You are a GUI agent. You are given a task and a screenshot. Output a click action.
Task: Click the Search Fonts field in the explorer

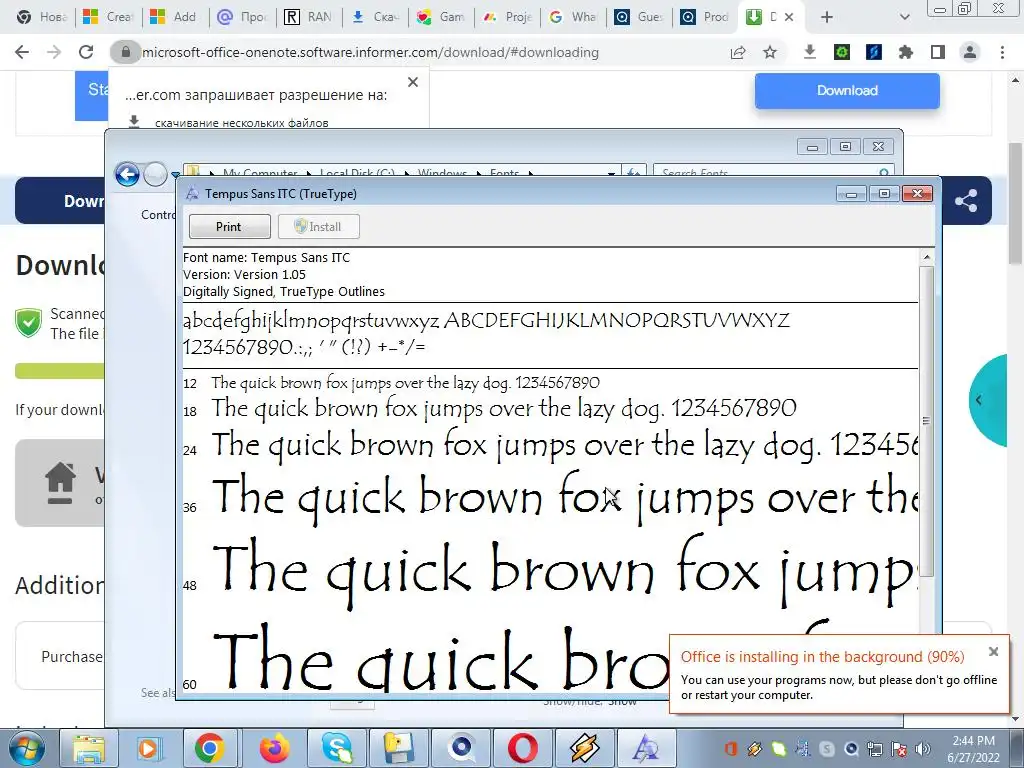click(772, 173)
